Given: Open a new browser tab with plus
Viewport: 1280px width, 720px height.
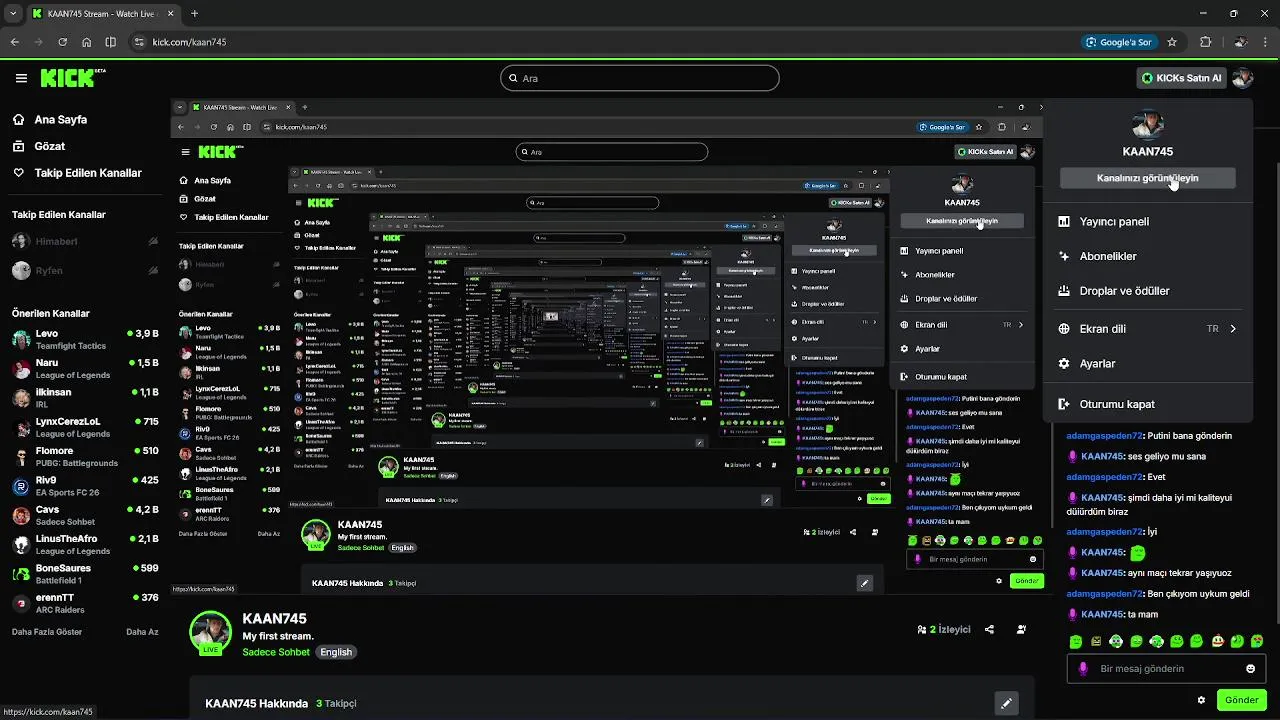Looking at the screenshot, I should pos(194,14).
